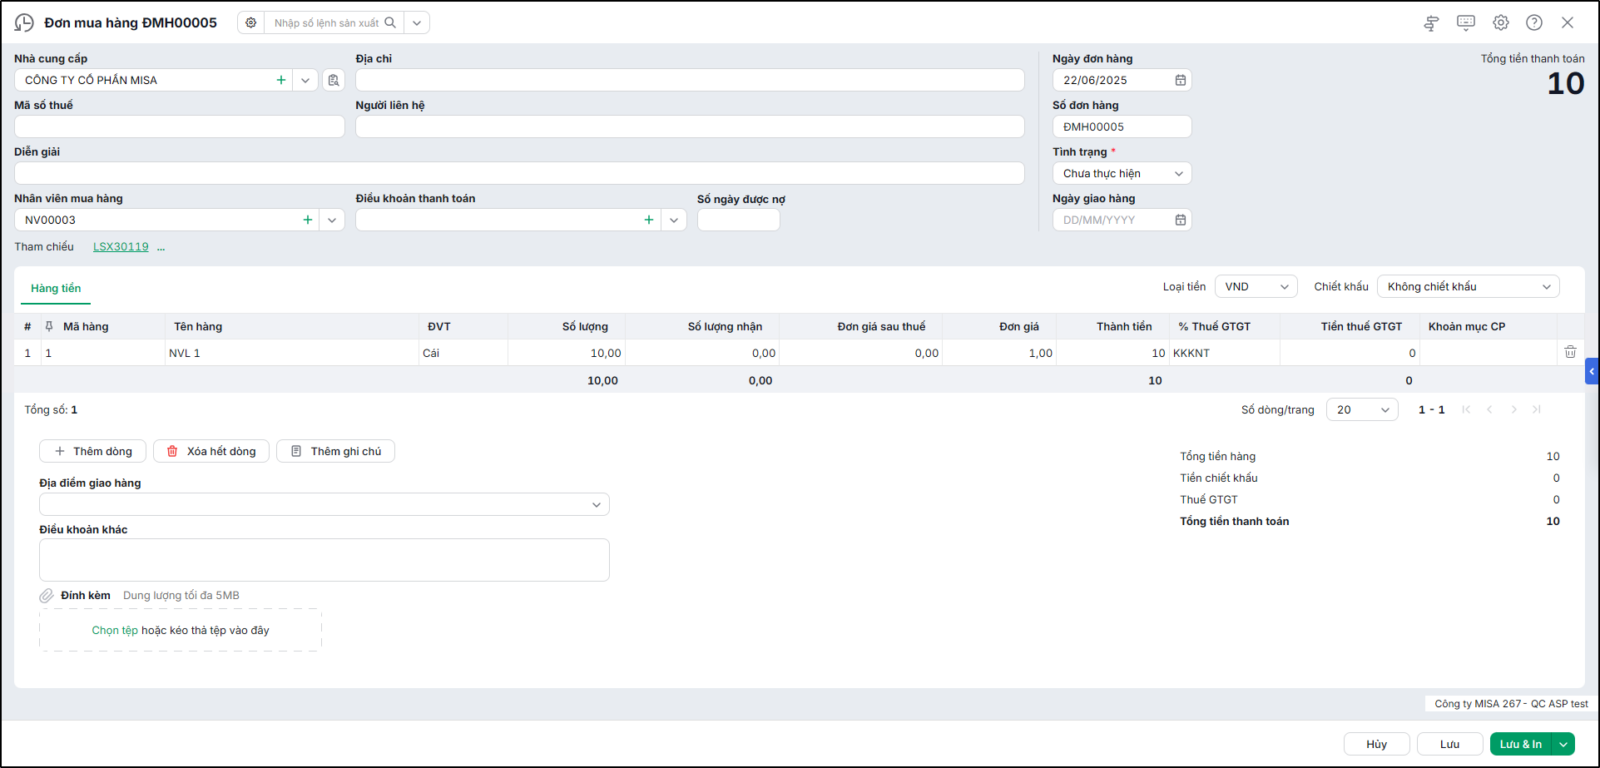
Task: Open the supplier lookup icon
Action: [x=334, y=80]
